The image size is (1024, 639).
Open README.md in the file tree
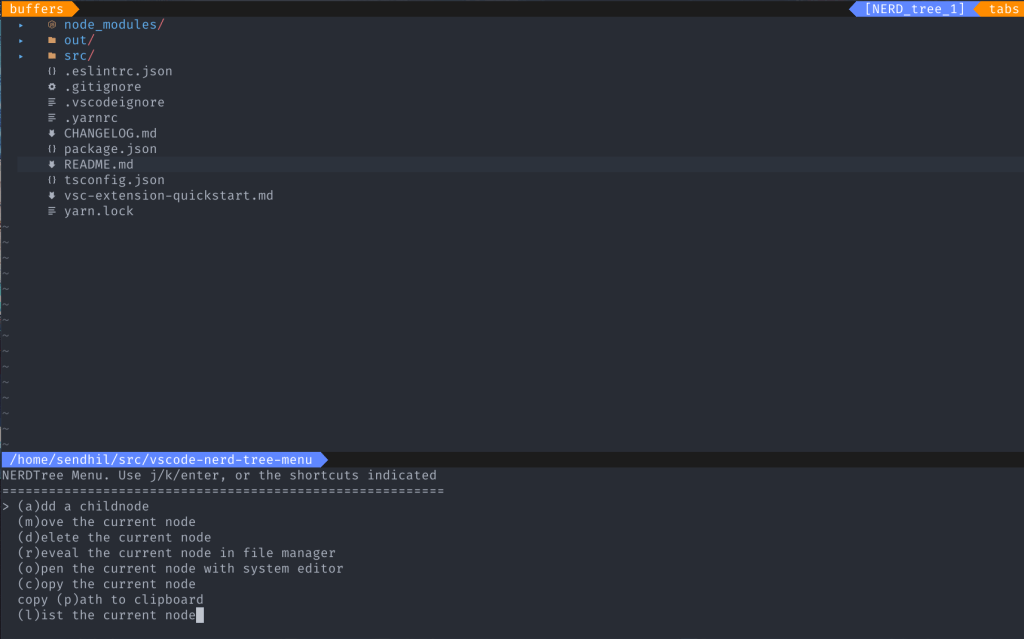click(x=98, y=164)
